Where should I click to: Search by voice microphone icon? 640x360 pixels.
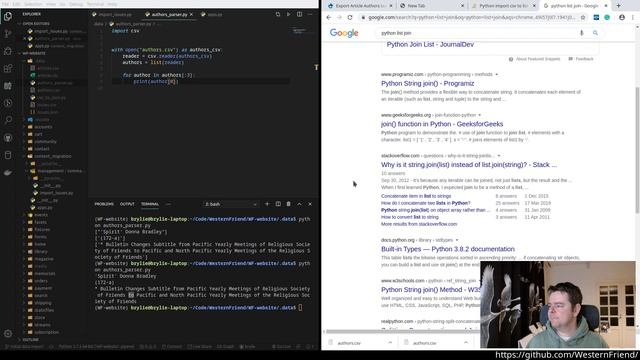coord(582,33)
